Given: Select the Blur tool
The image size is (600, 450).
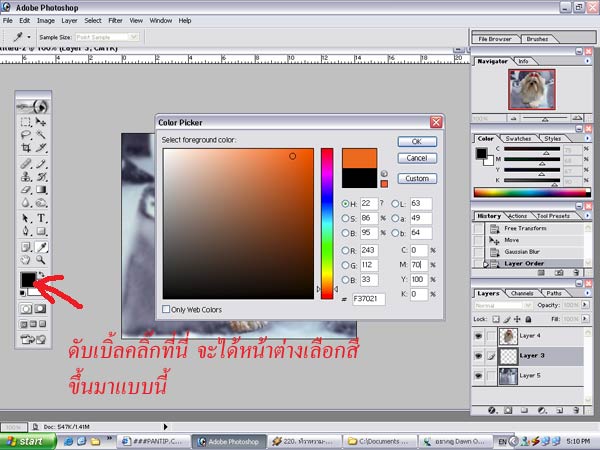Looking at the screenshot, I should 26,203.
